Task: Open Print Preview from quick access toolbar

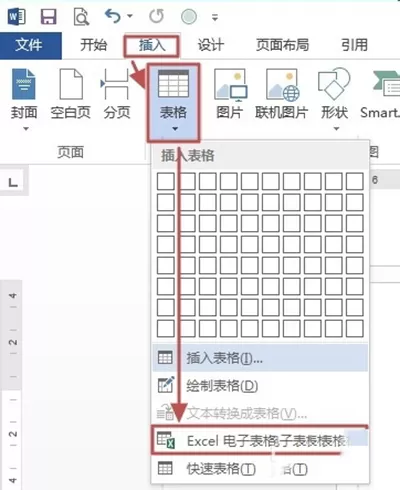Action: 81,16
